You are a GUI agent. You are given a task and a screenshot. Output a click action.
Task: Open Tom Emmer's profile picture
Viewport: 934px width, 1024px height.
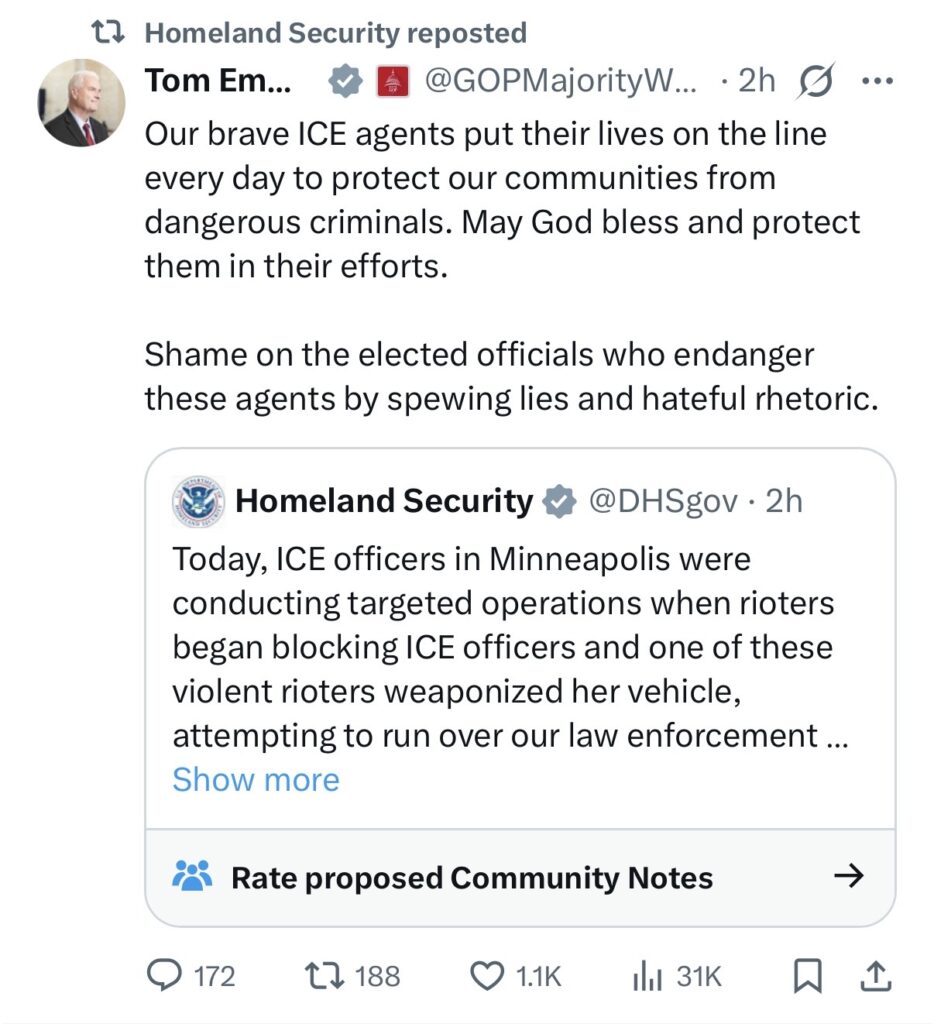82,103
